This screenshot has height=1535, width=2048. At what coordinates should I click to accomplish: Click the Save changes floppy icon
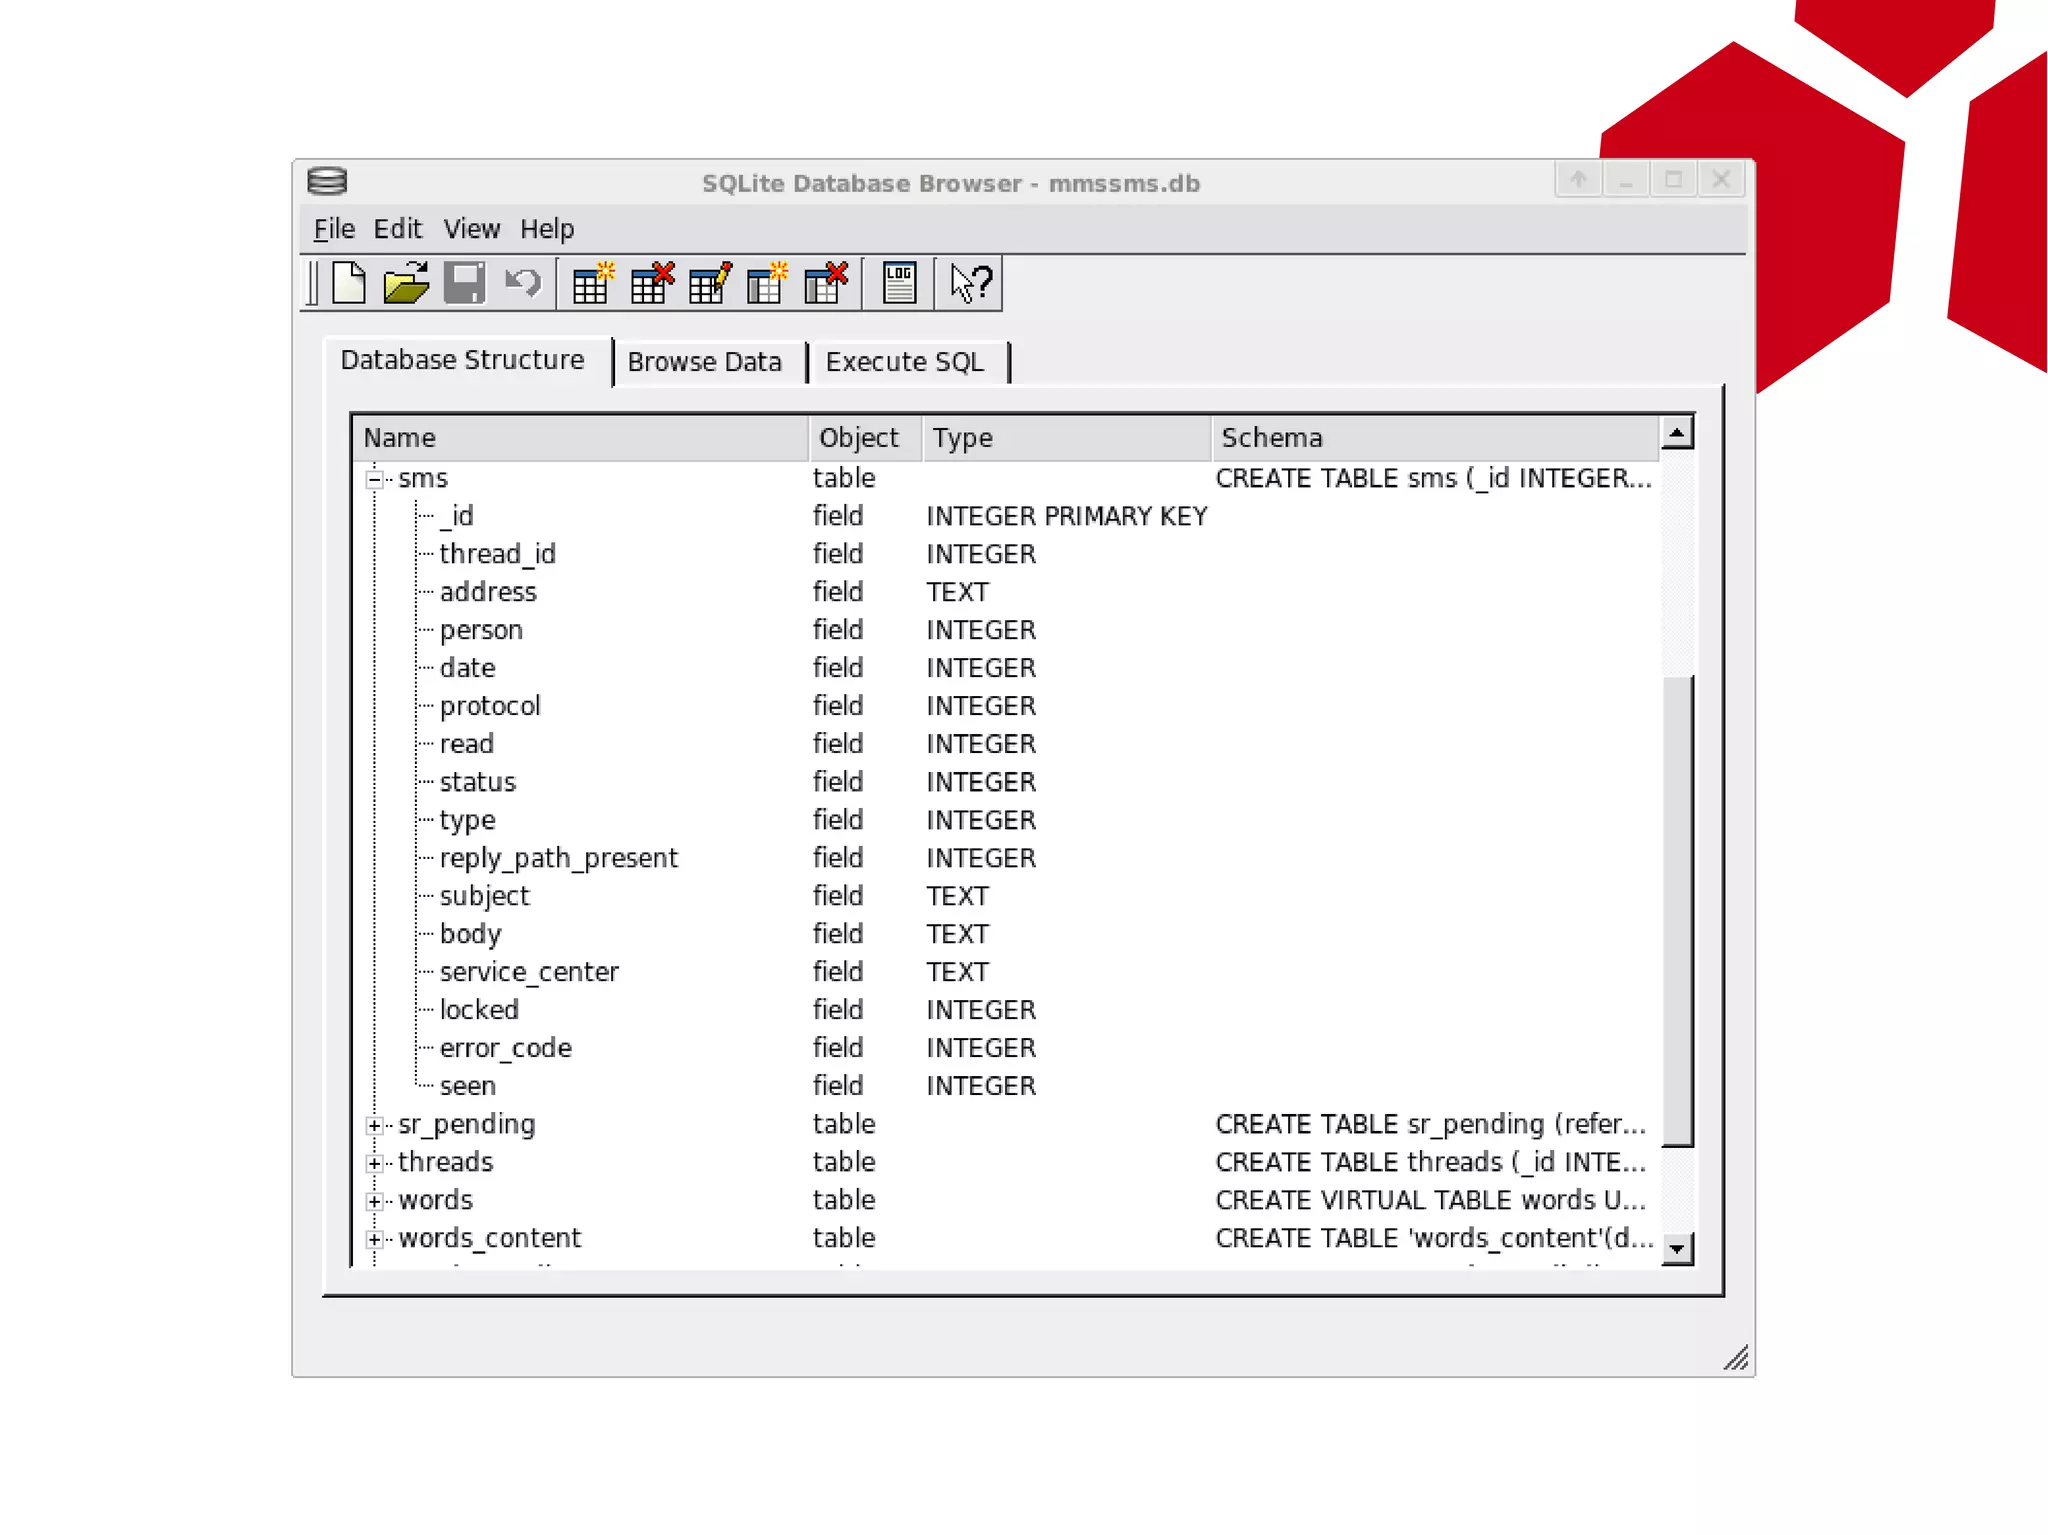click(x=464, y=283)
